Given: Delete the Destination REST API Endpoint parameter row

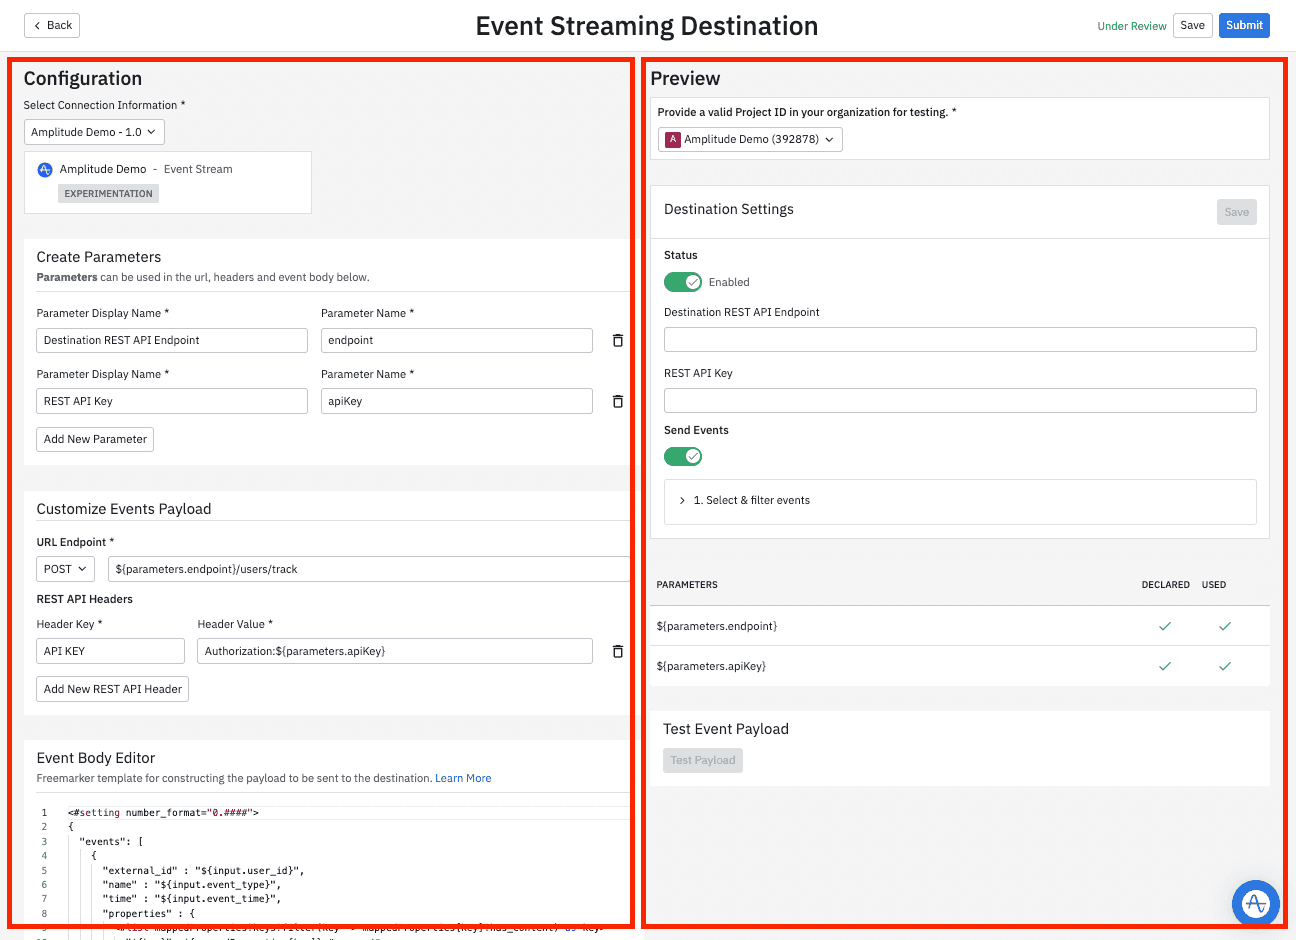Looking at the screenshot, I should click(617, 340).
